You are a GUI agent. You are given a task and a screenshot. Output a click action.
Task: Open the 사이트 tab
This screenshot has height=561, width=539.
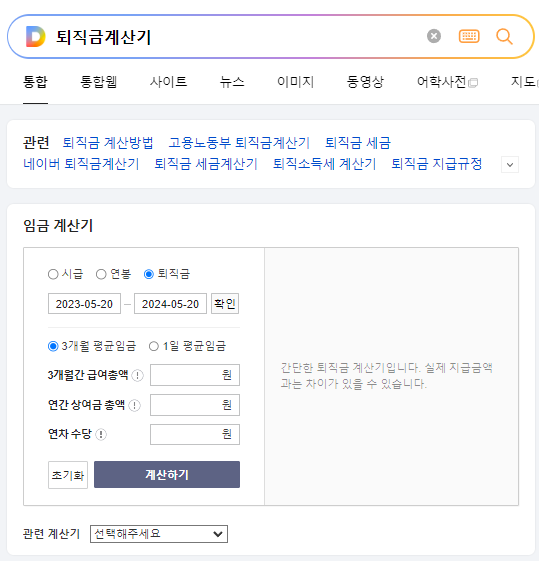click(168, 82)
